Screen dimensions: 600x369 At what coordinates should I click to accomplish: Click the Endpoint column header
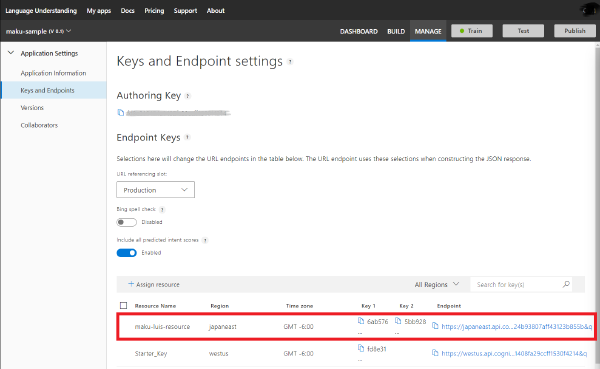(x=449, y=306)
